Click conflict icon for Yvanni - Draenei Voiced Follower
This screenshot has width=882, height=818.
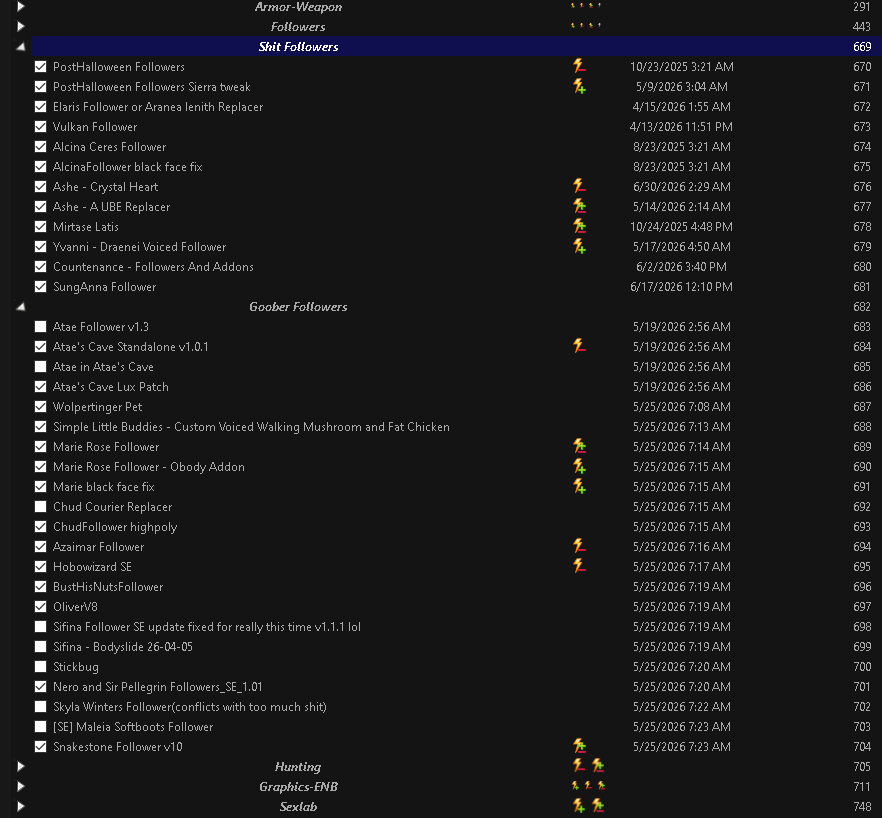(579, 246)
